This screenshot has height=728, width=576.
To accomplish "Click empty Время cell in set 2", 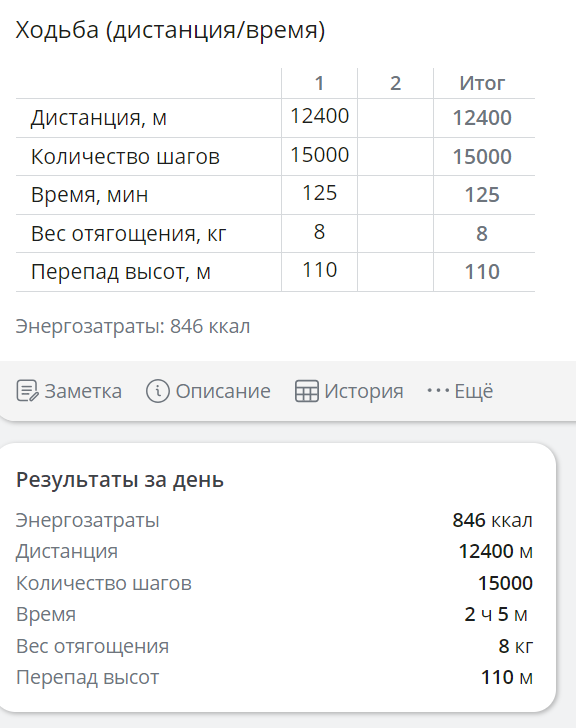I will pos(395,195).
